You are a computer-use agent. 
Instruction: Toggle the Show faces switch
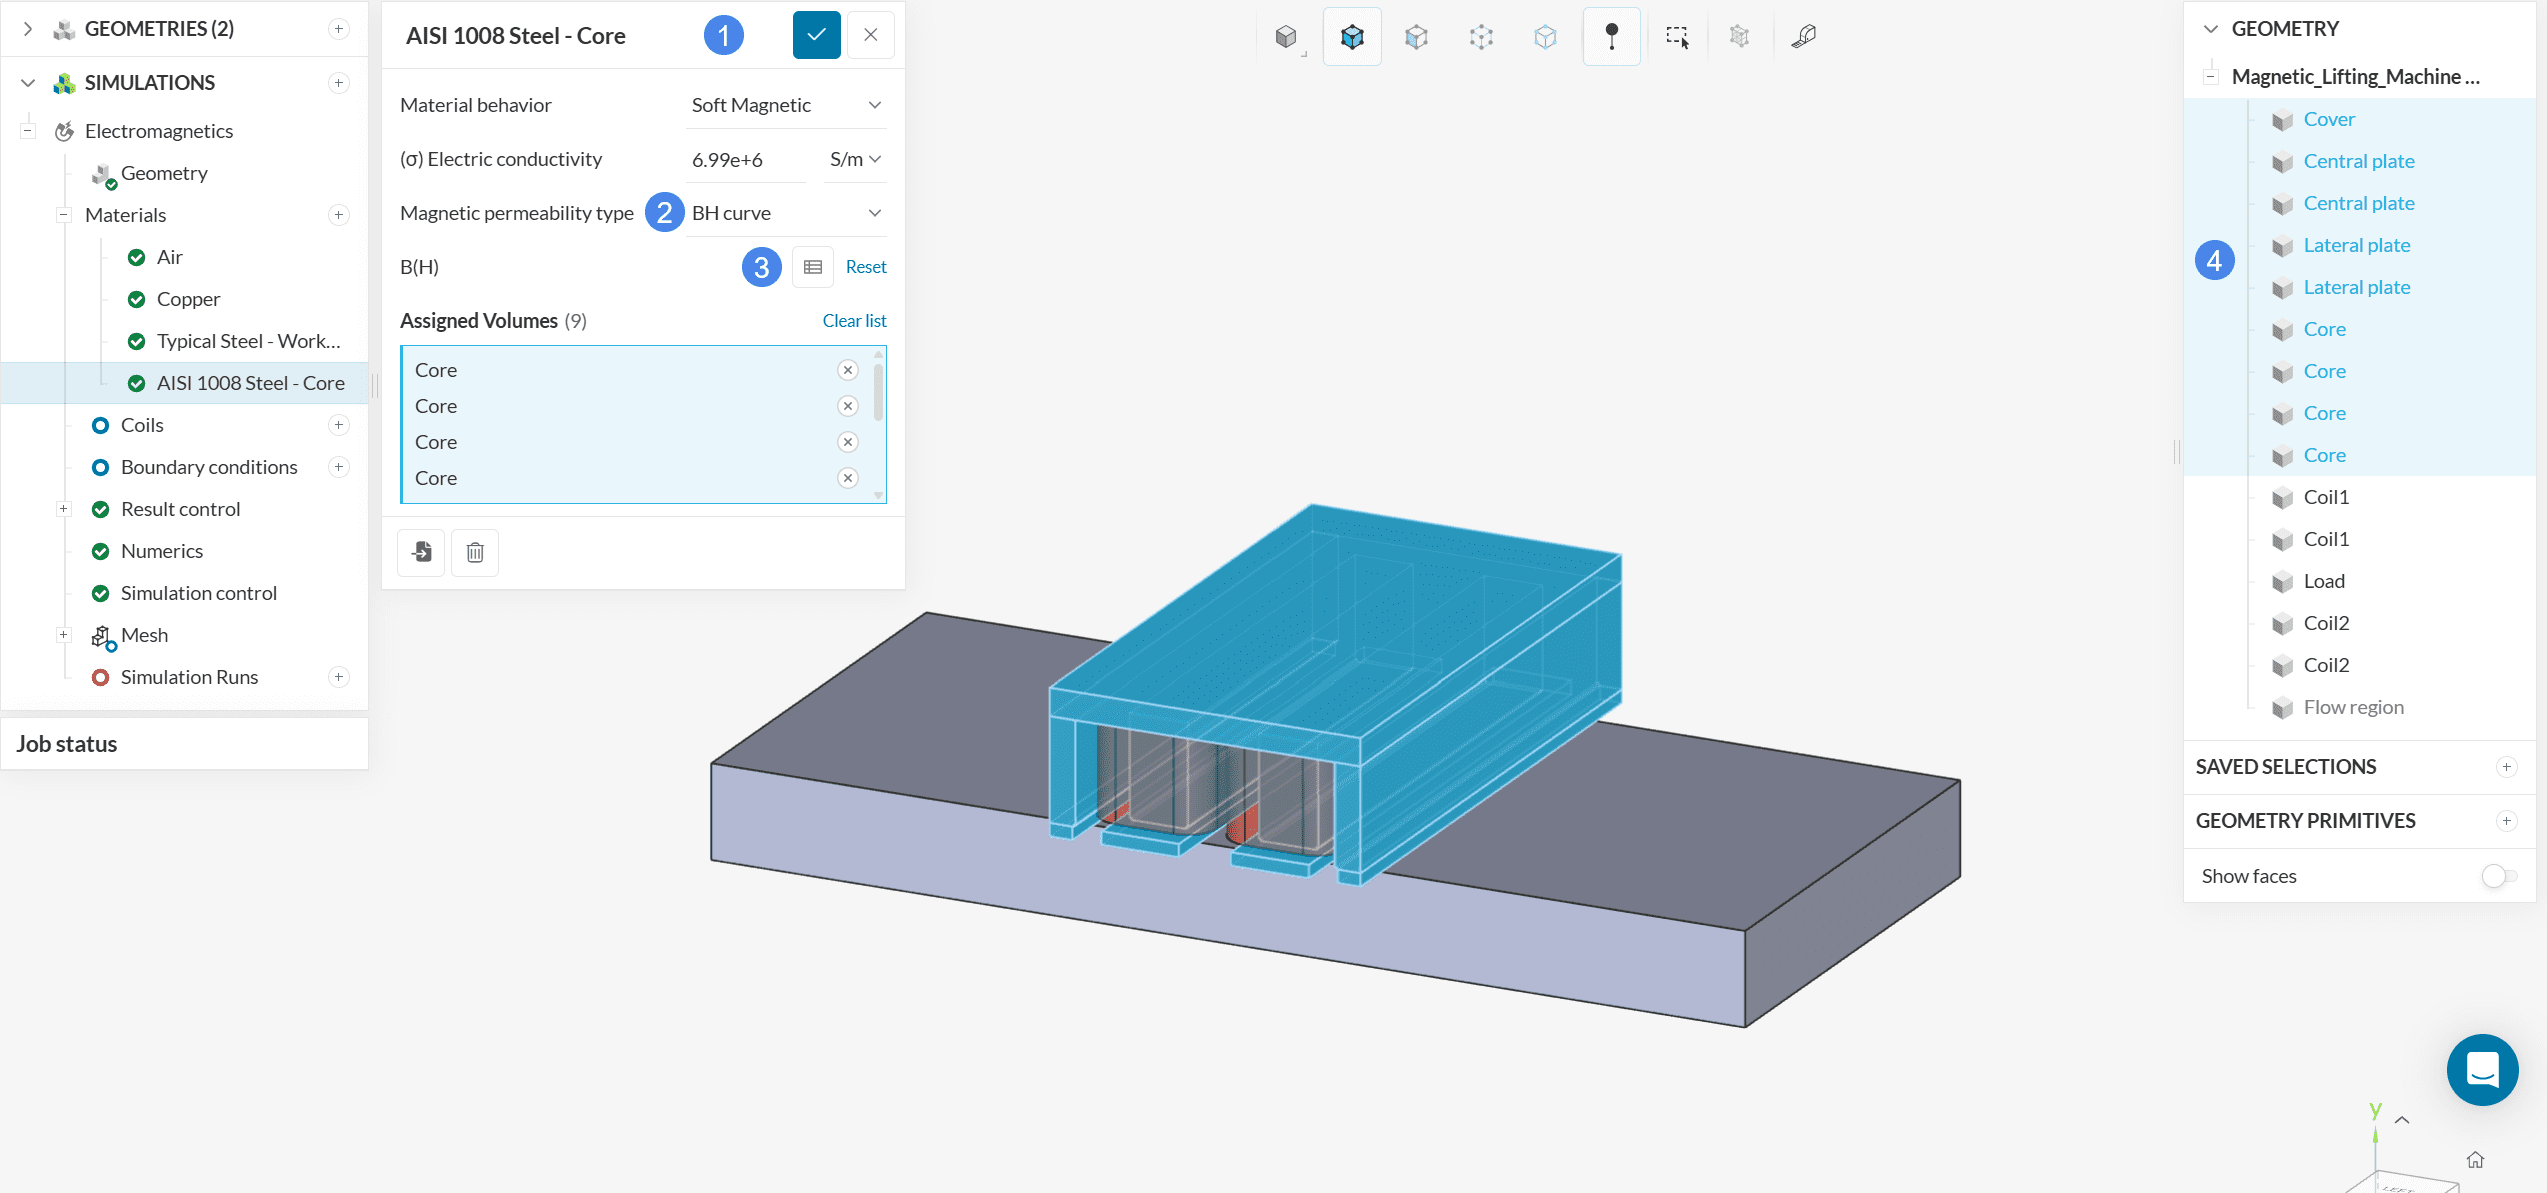(2498, 876)
